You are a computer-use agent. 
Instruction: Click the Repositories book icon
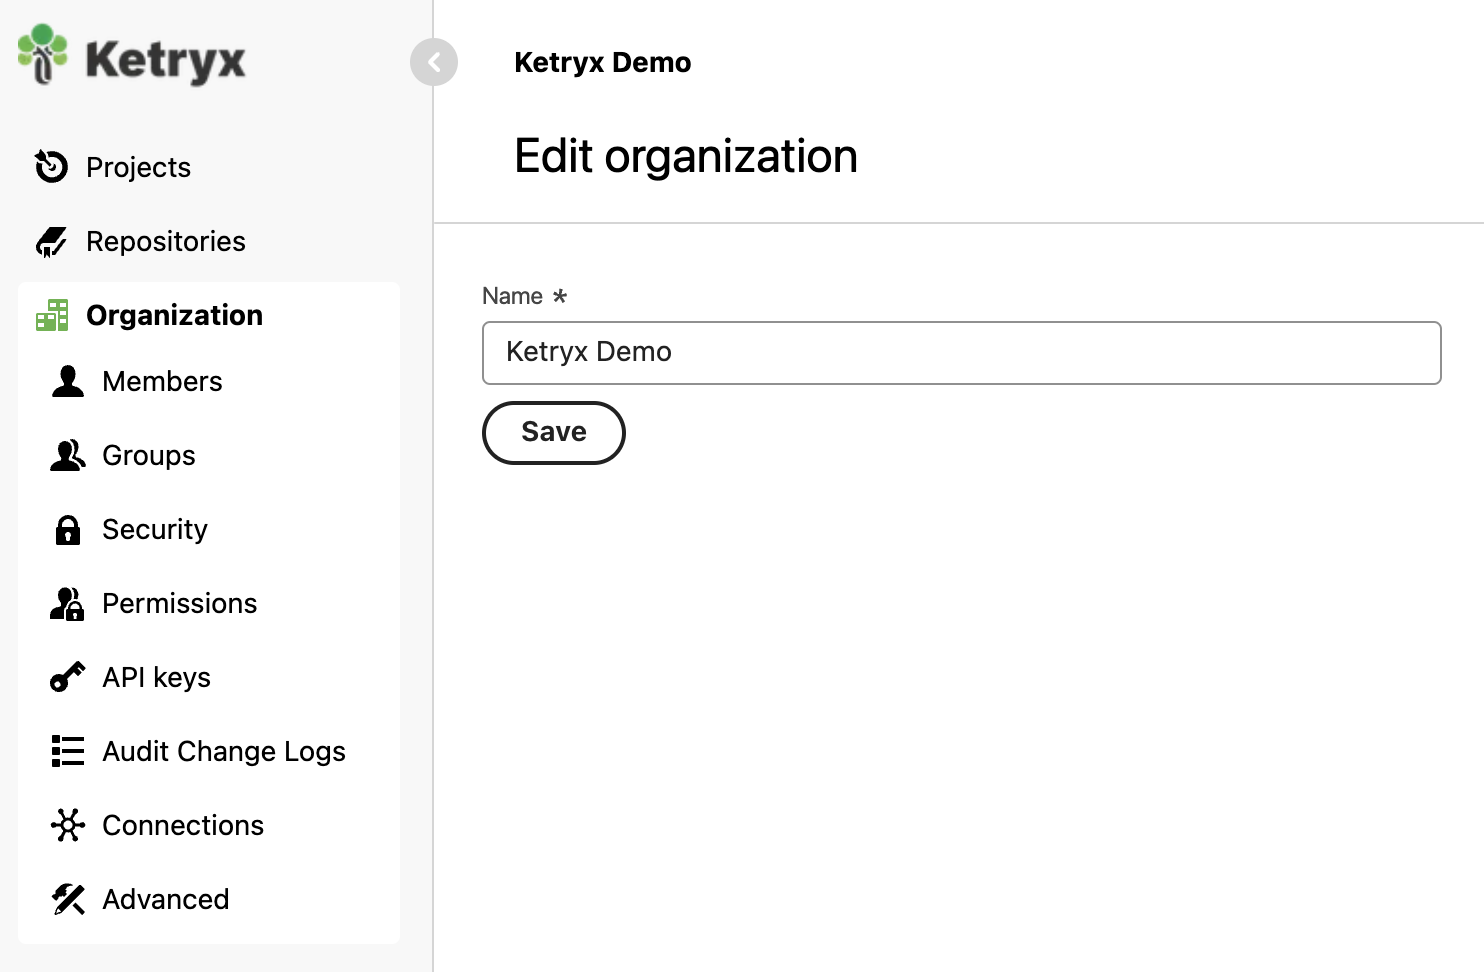coord(51,241)
